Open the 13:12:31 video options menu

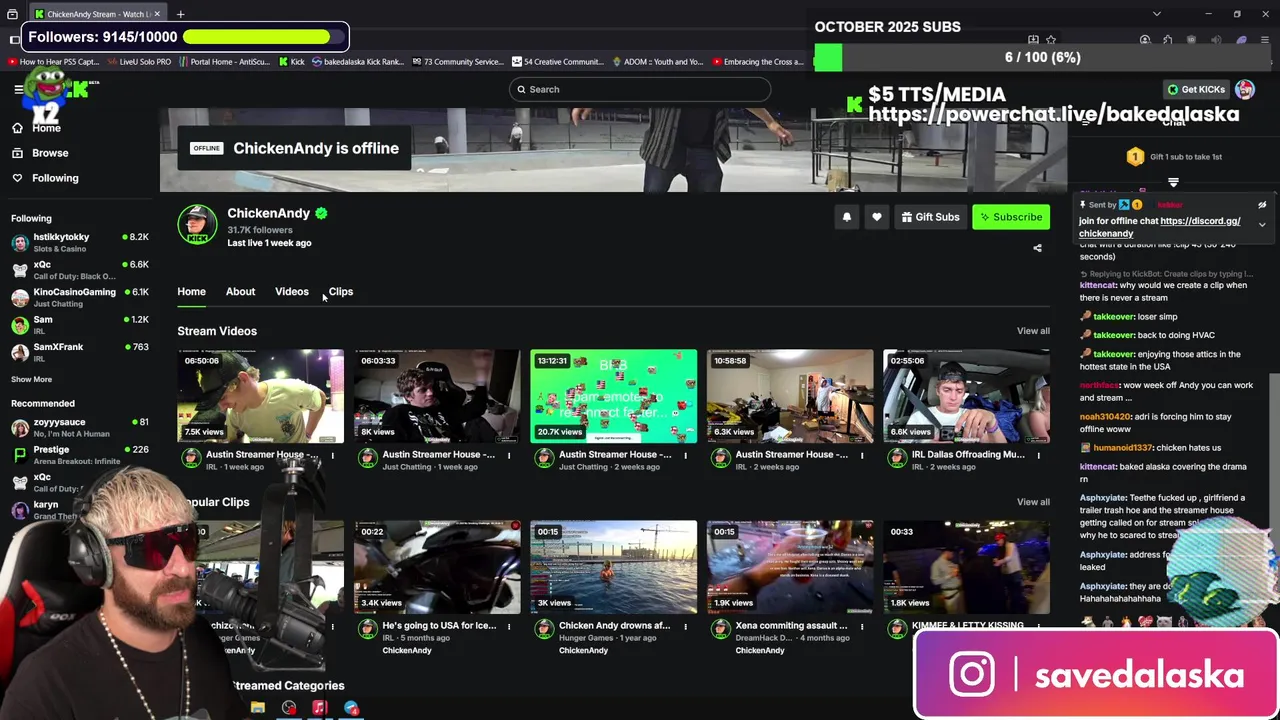click(686, 456)
